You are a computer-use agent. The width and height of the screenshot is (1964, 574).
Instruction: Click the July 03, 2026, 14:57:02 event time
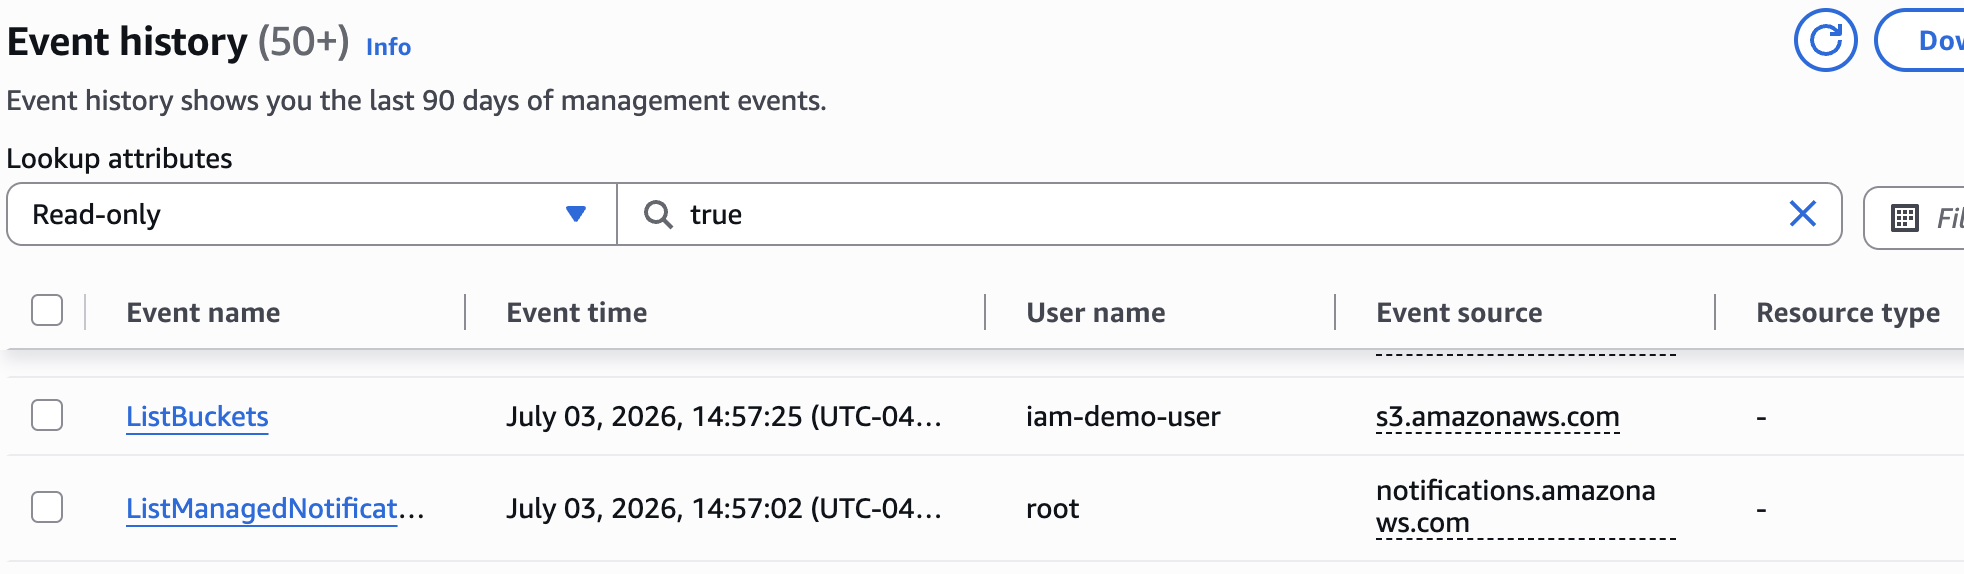[x=724, y=508]
